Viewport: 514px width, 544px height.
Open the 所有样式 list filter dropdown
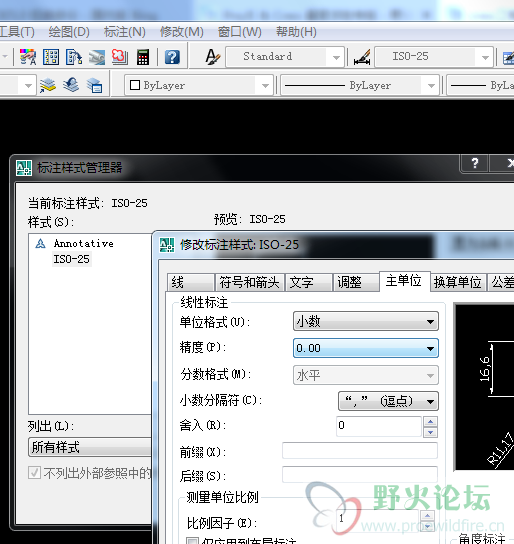click(x=89, y=447)
